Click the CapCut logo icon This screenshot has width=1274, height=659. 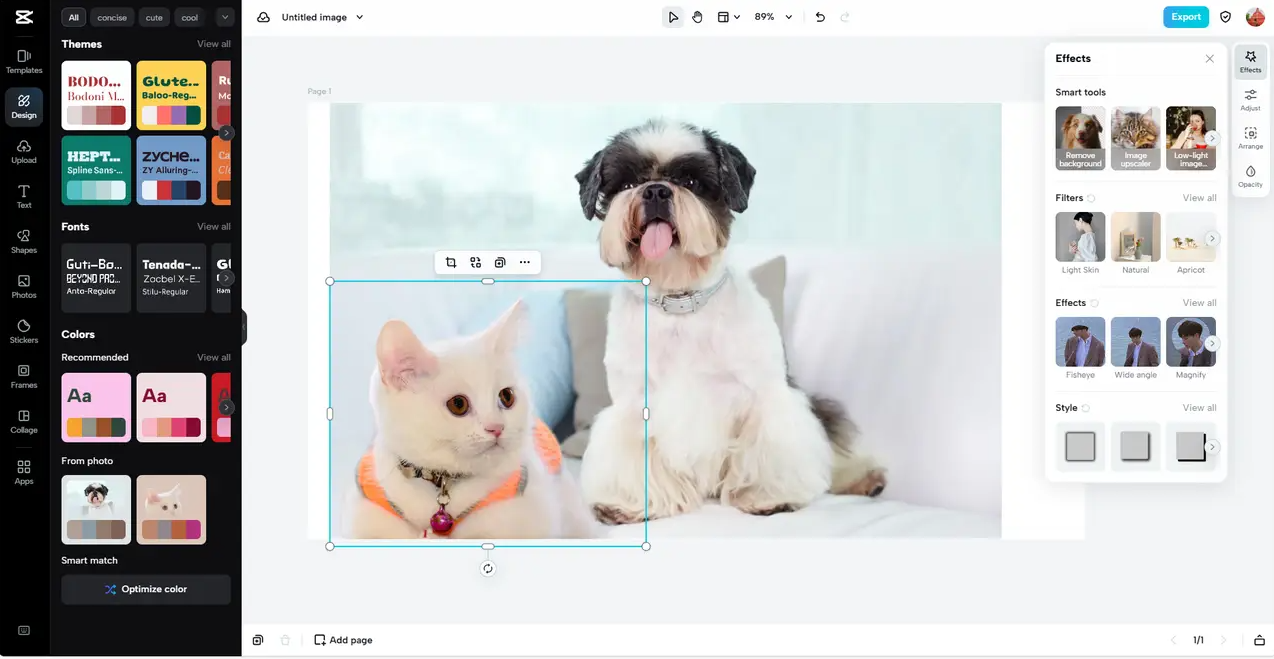(24, 17)
